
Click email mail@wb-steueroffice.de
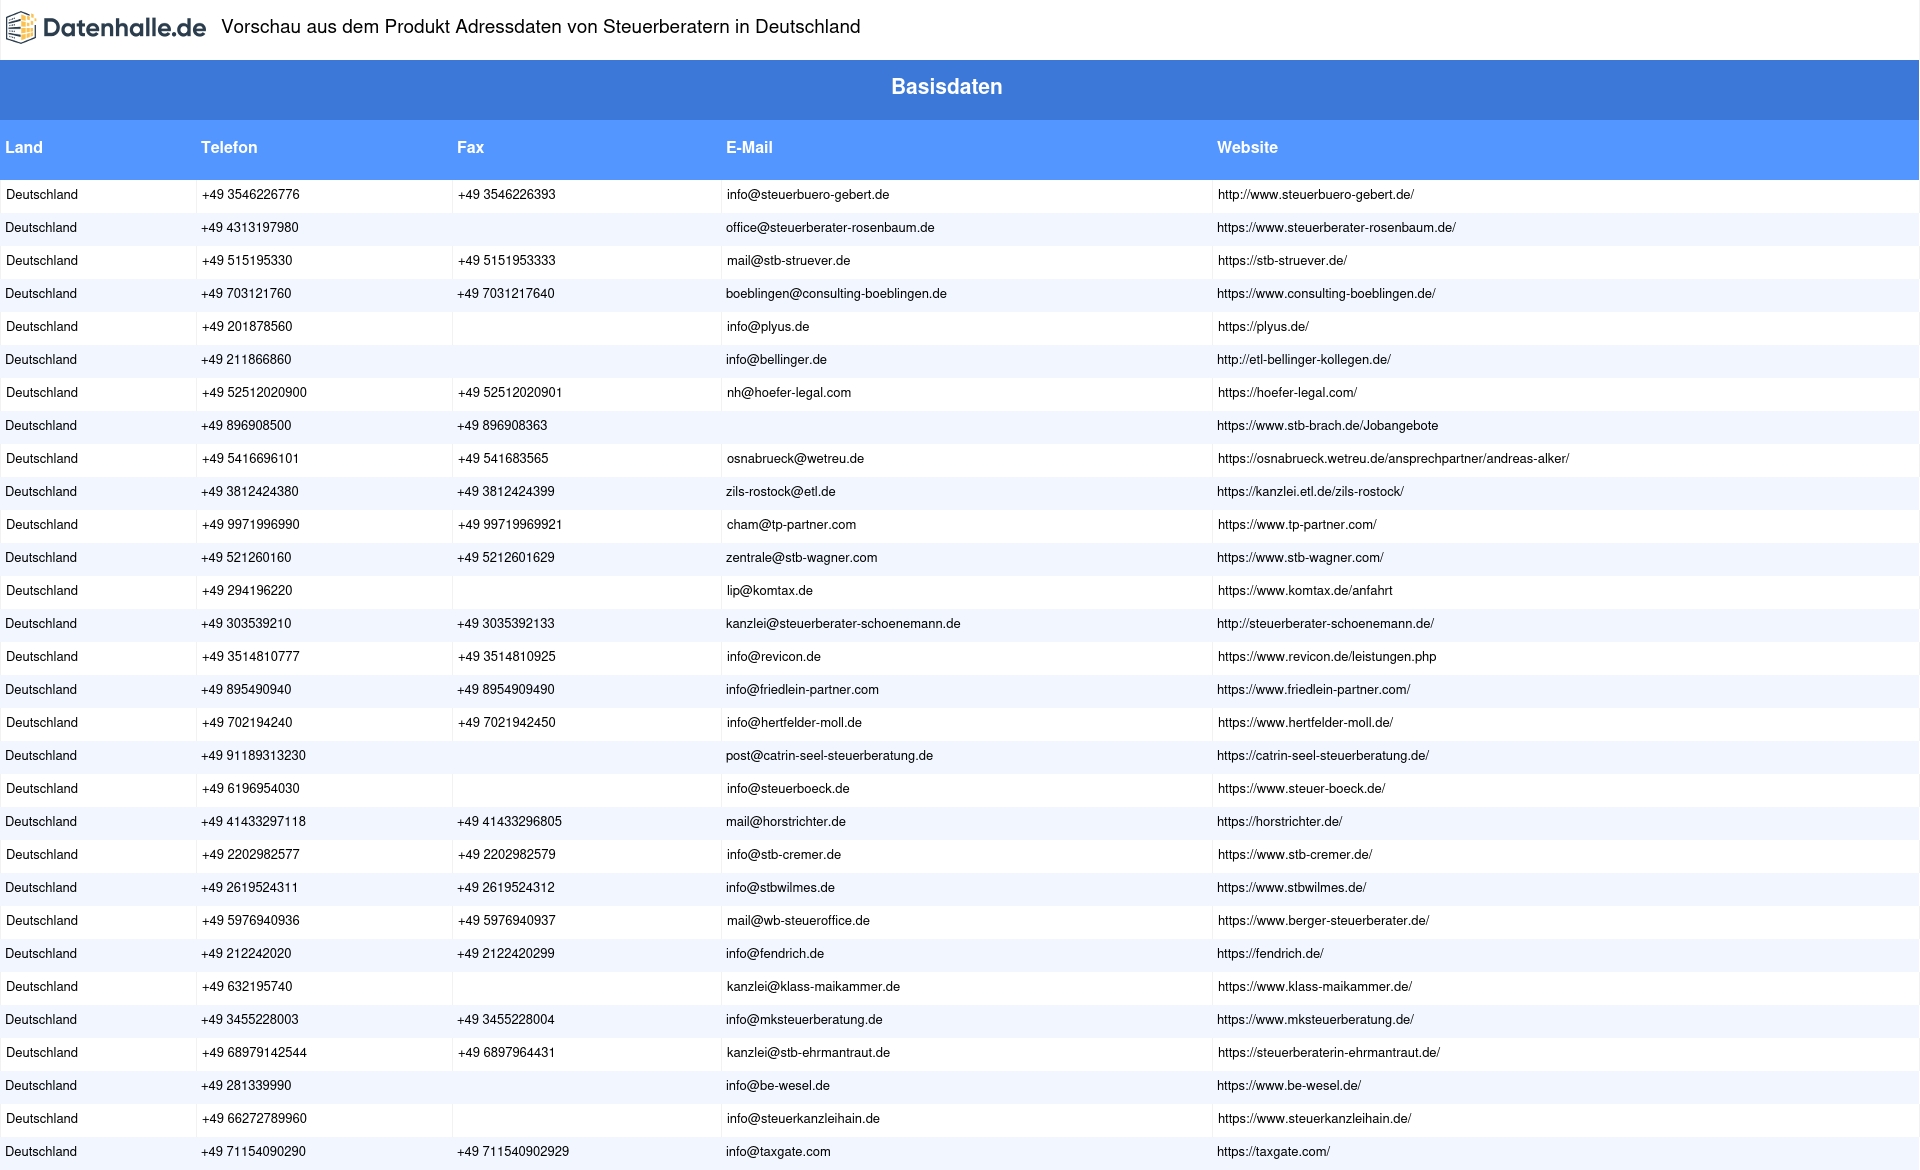click(x=798, y=921)
